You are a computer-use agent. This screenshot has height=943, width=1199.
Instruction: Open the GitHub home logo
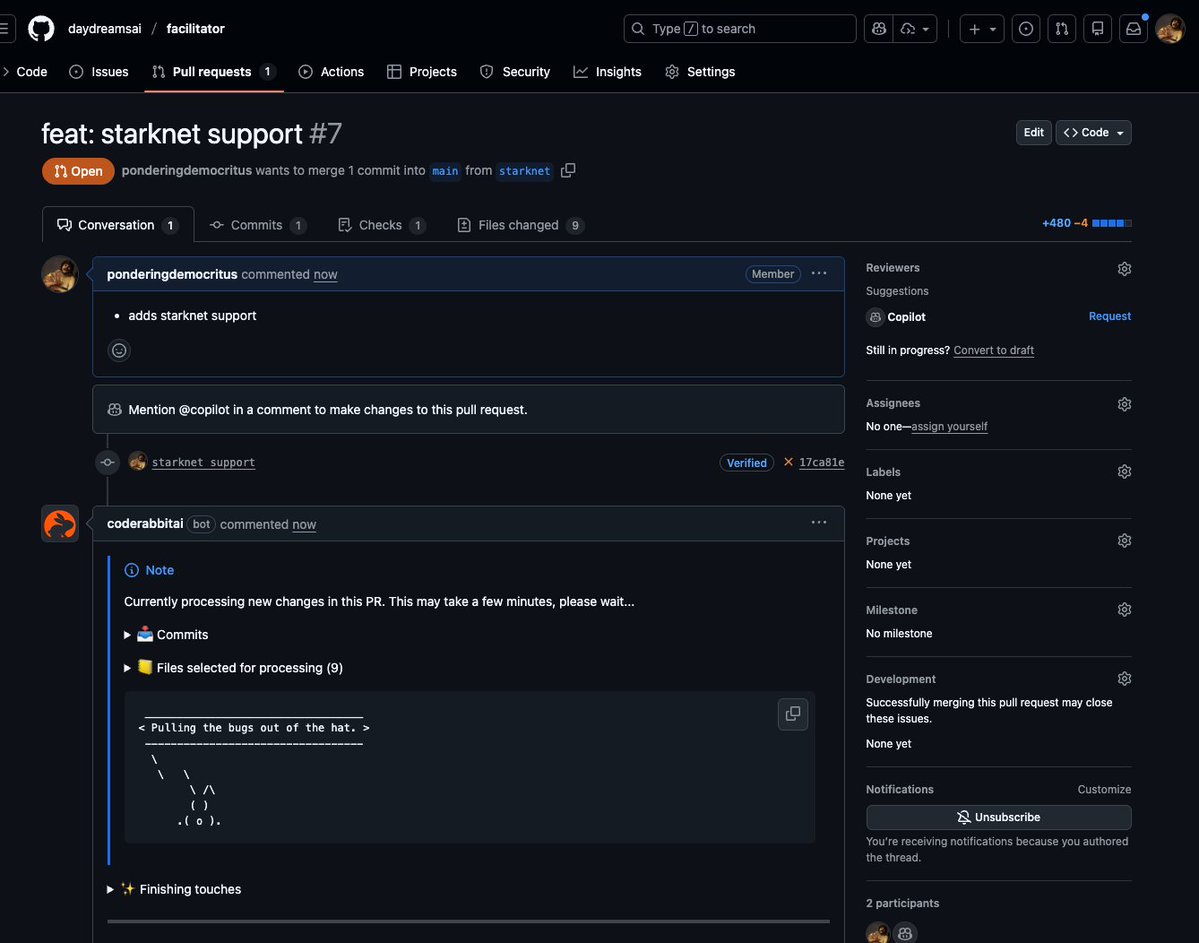[41, 29]
